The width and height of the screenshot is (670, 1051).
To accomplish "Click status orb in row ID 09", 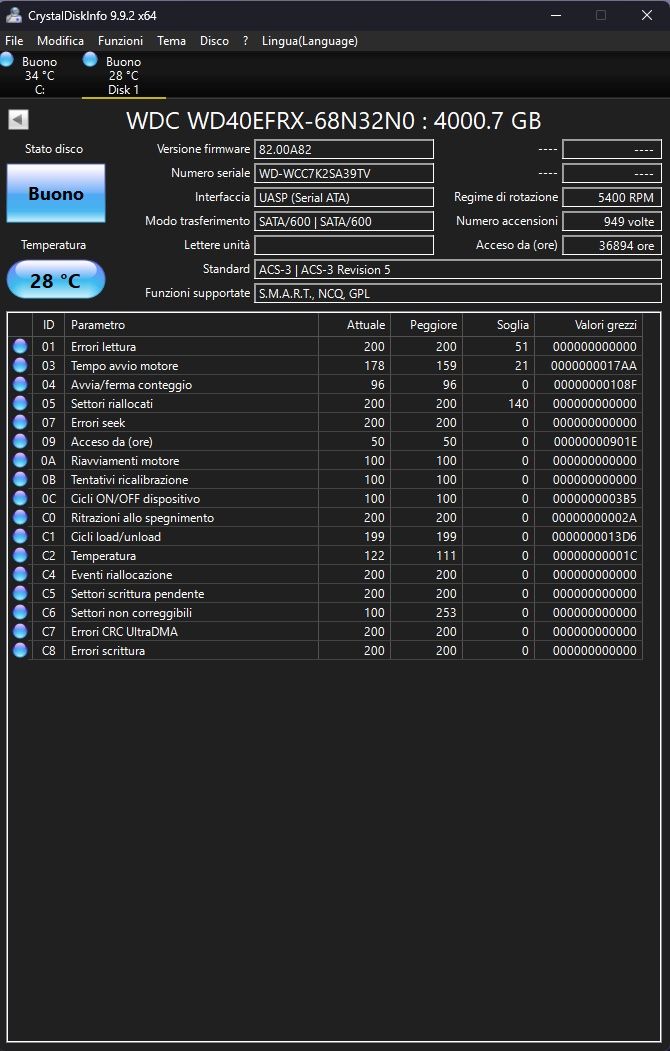I will click(20, 442).
